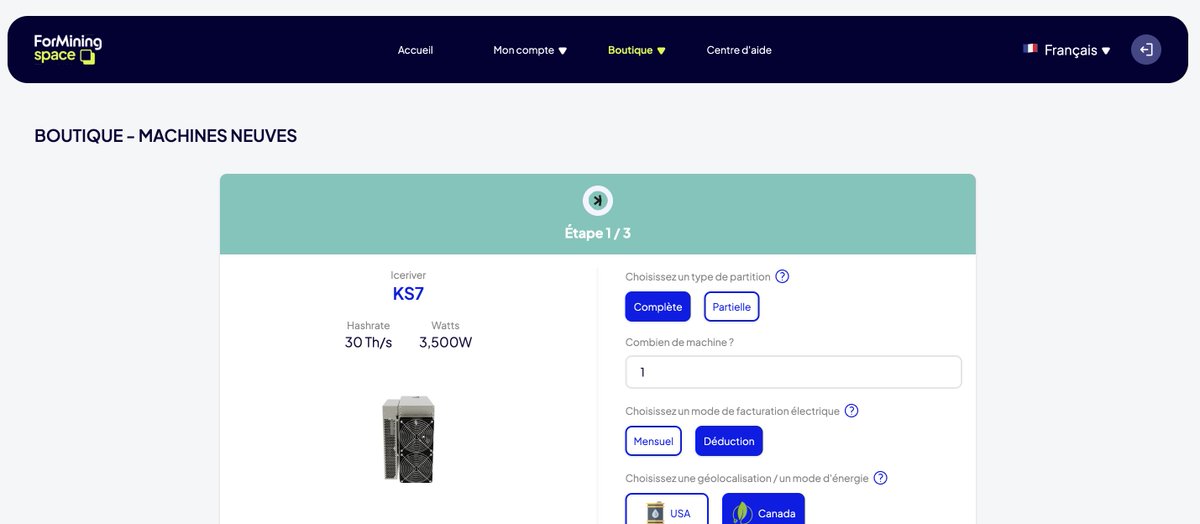Open the Français language selector
1200x524 pixels.
click(x=1077, y=50)
